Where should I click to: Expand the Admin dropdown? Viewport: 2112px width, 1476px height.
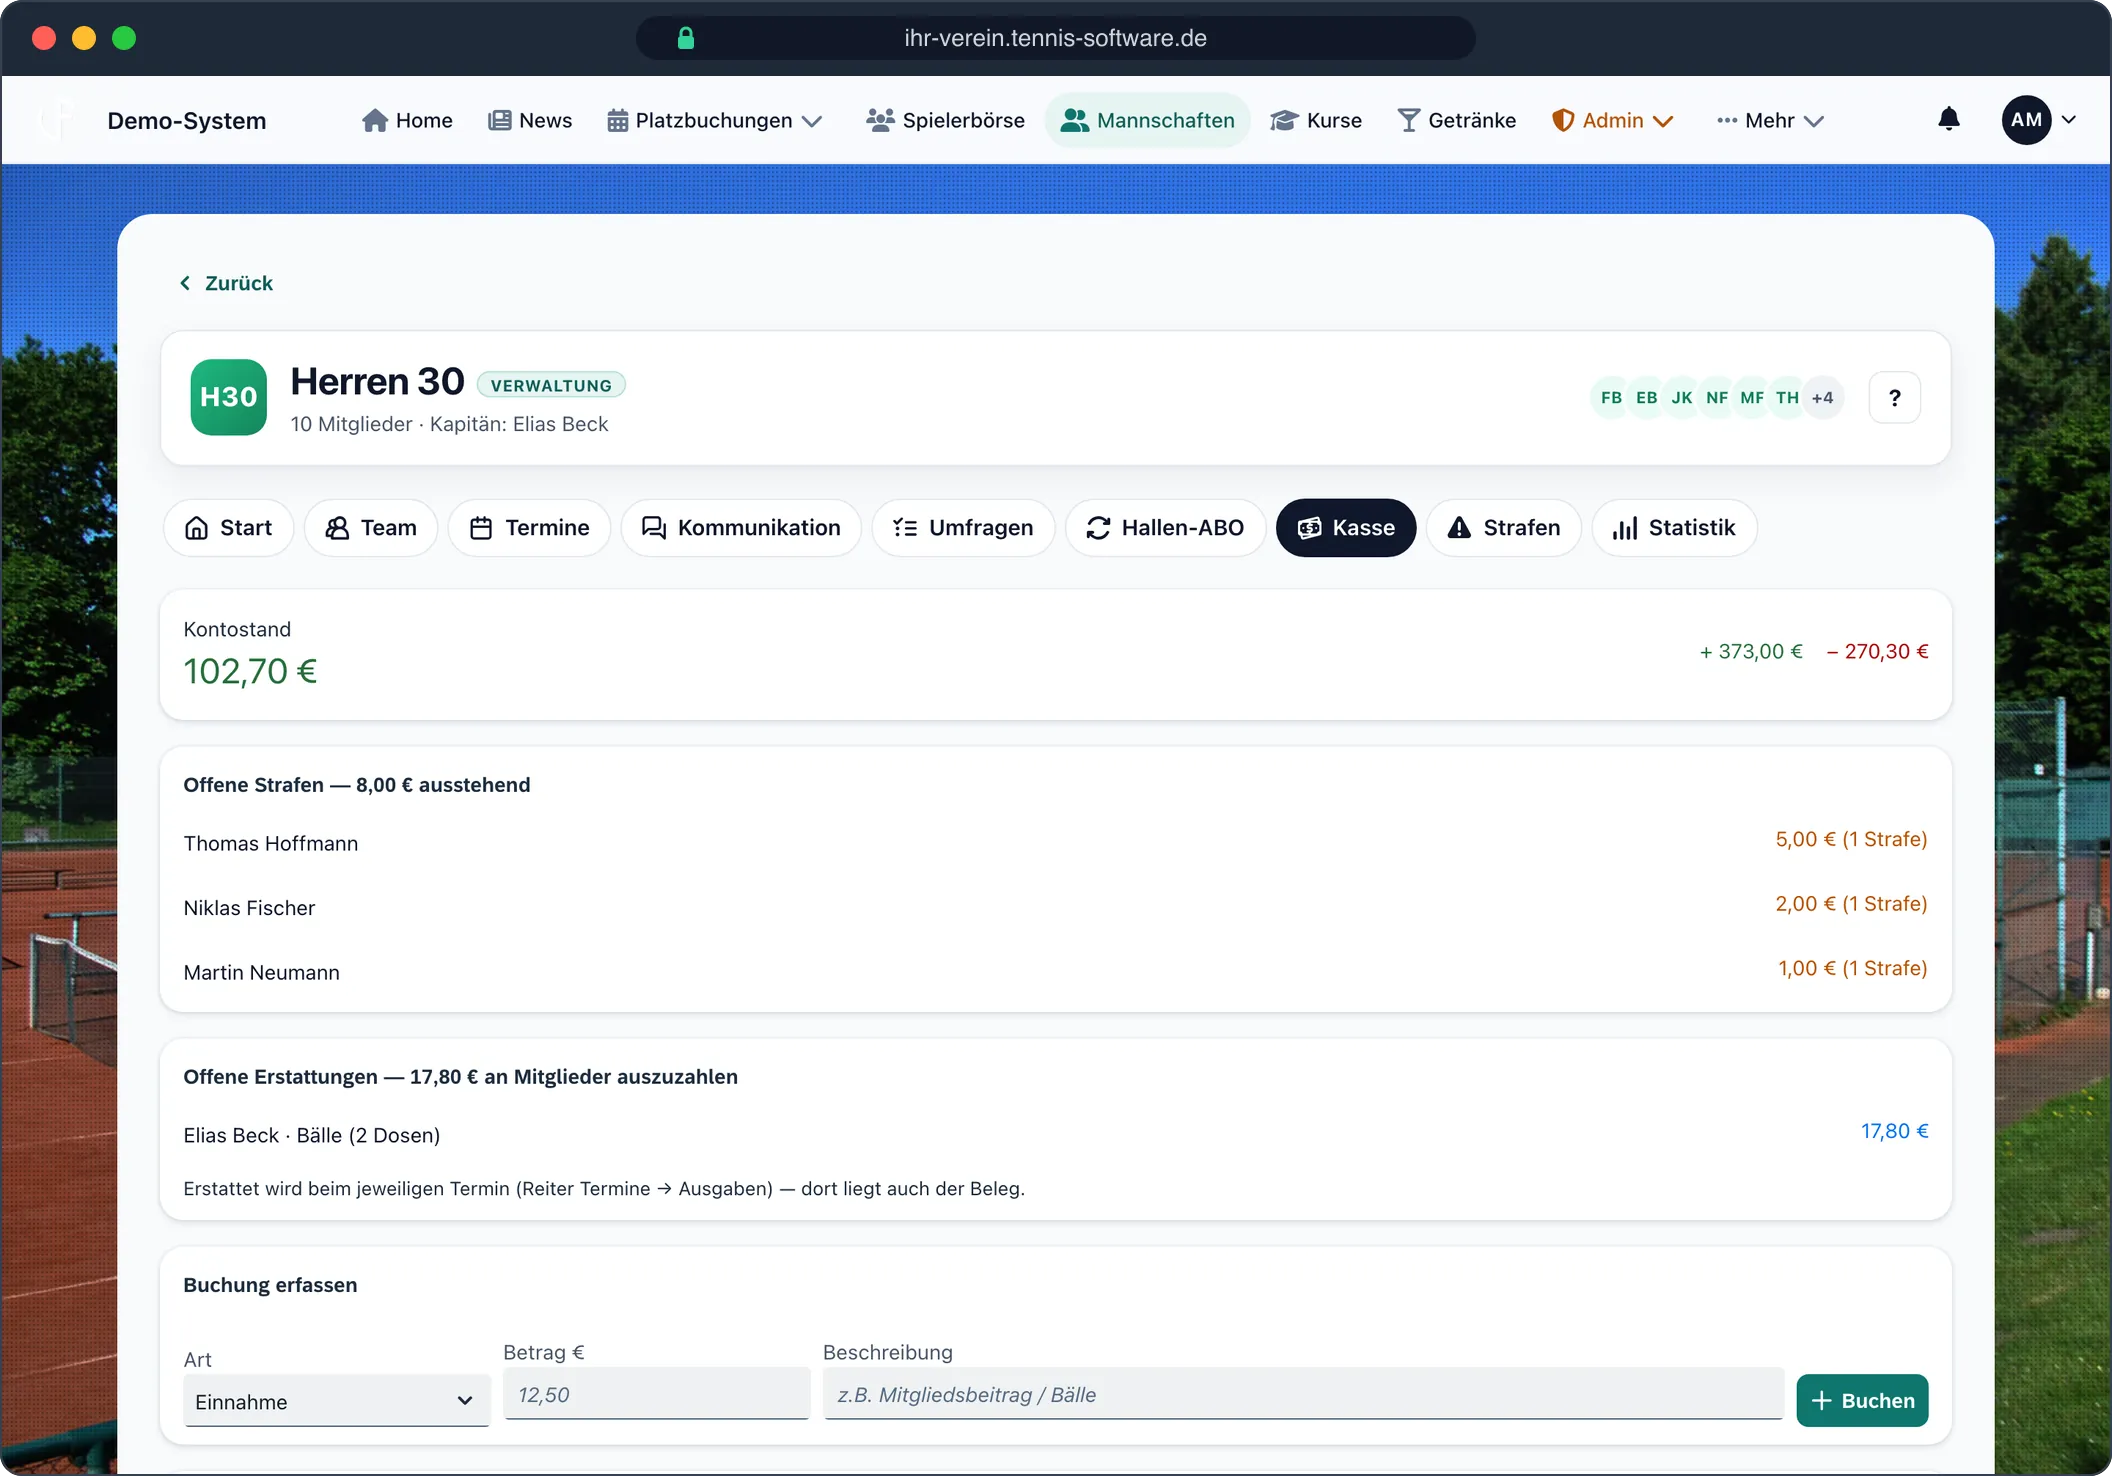[x=1612, y=120]
